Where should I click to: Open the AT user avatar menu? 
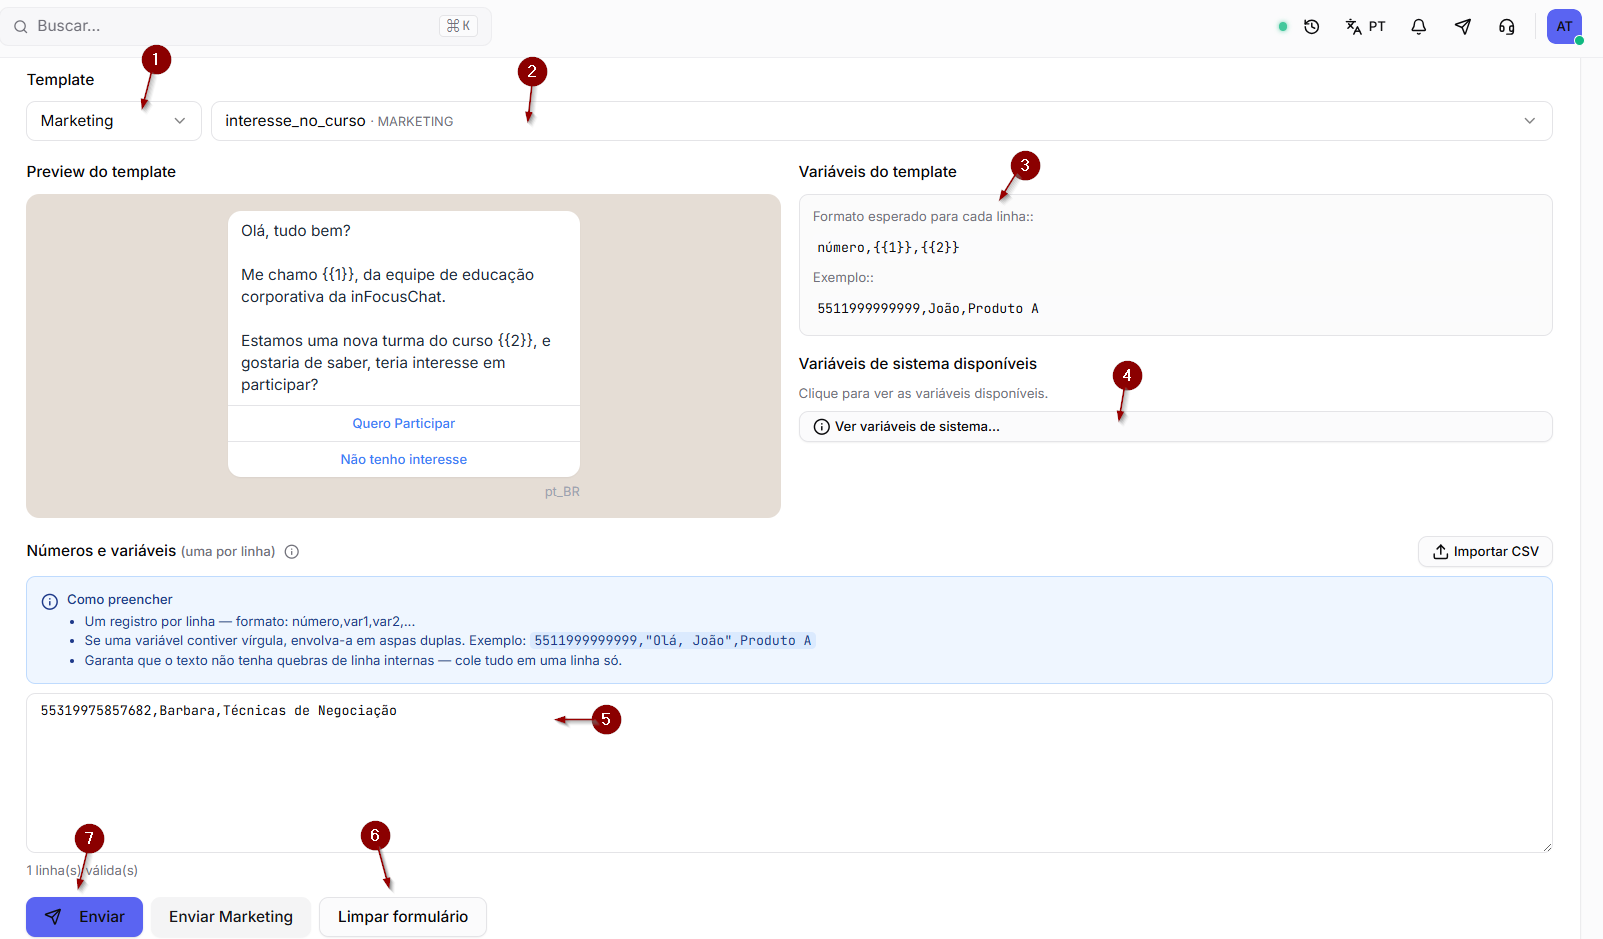[x=1564, y=27]
